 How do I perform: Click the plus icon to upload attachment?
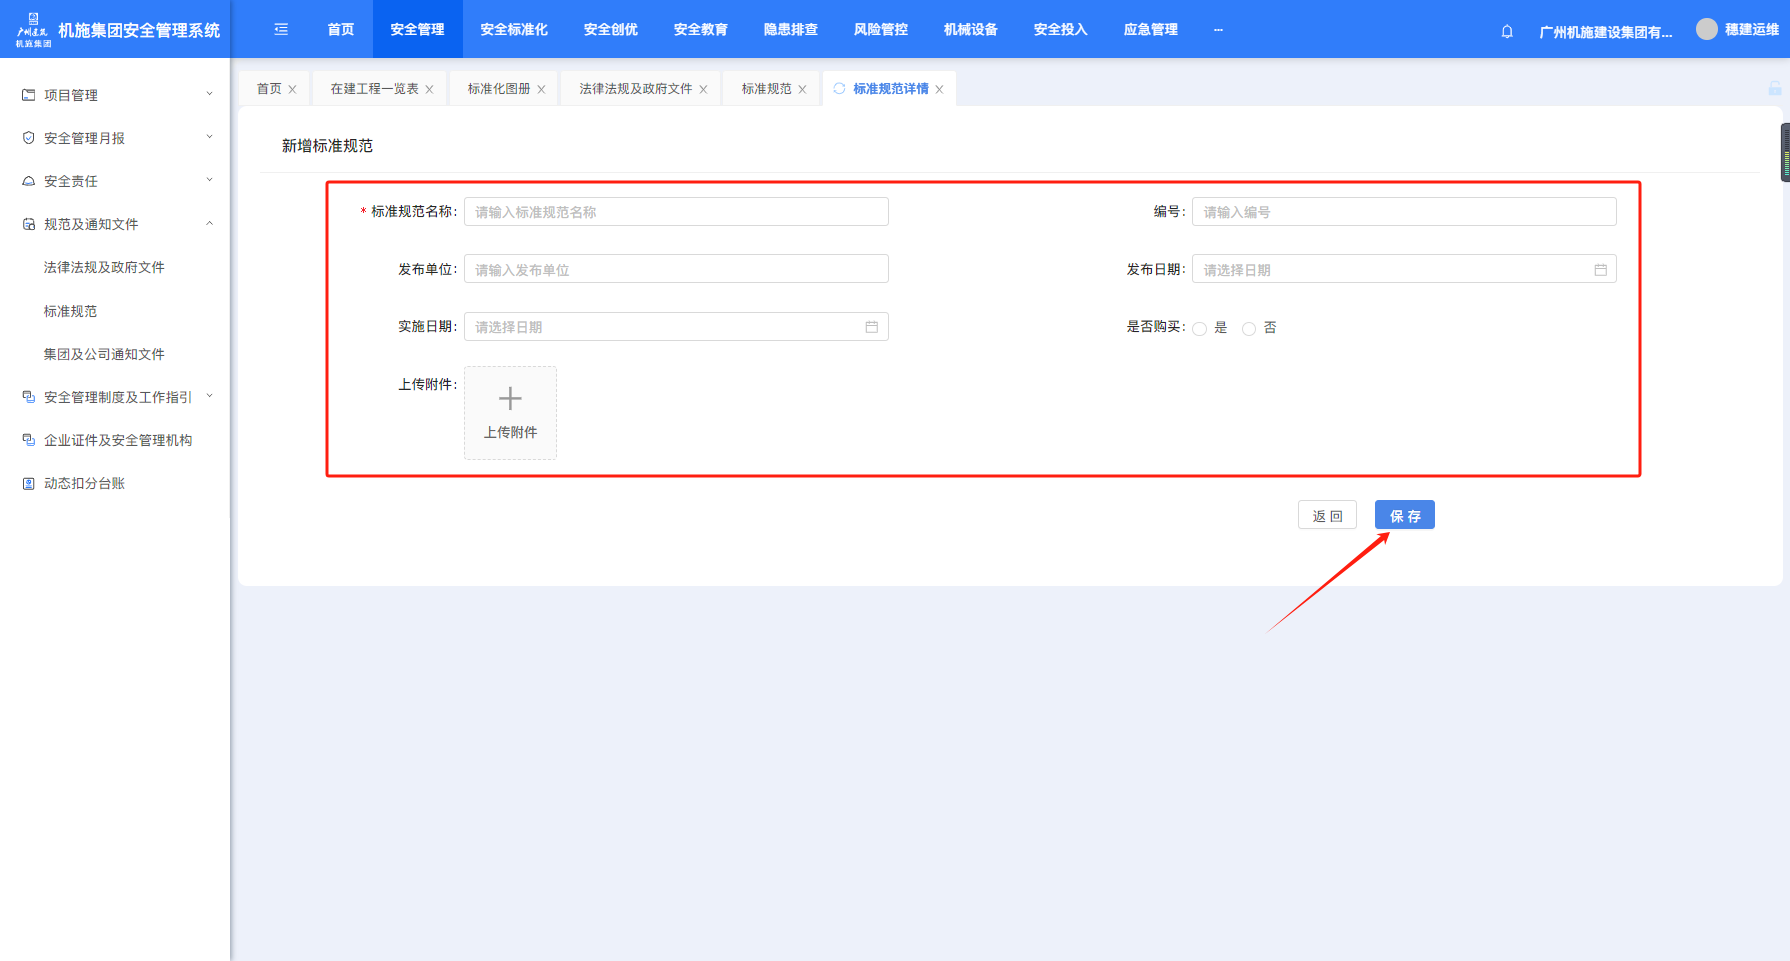pos(510,399)
